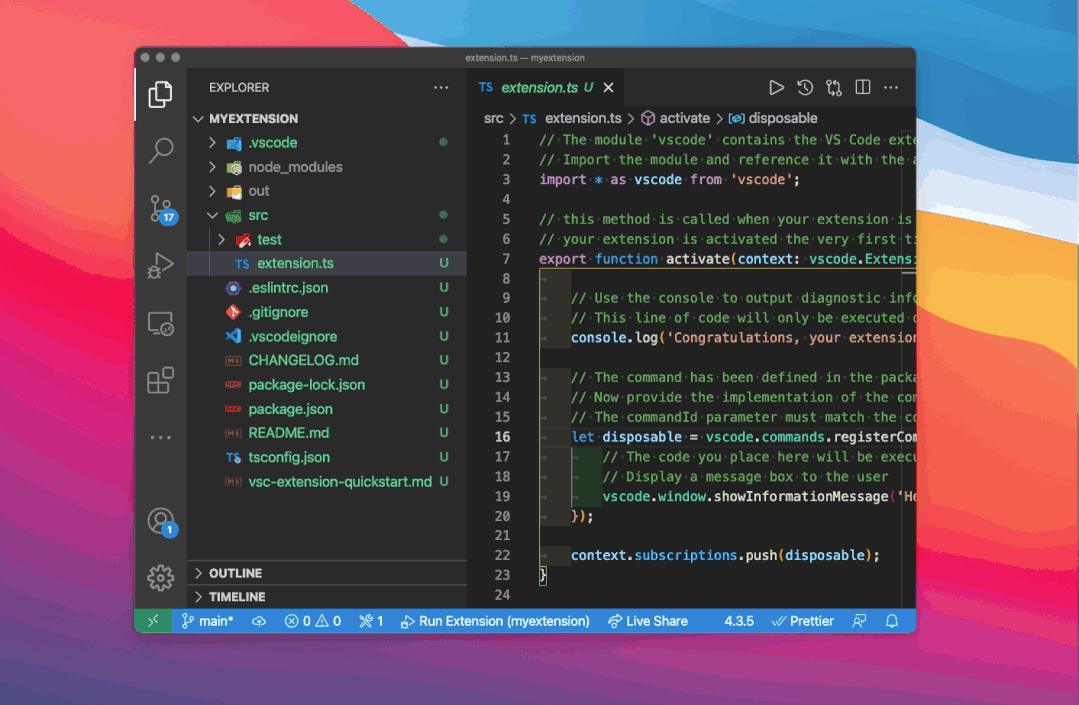Open package-lock.json file
The width and height of the screenshot is (1079, 705).
(x=327, y=384)
